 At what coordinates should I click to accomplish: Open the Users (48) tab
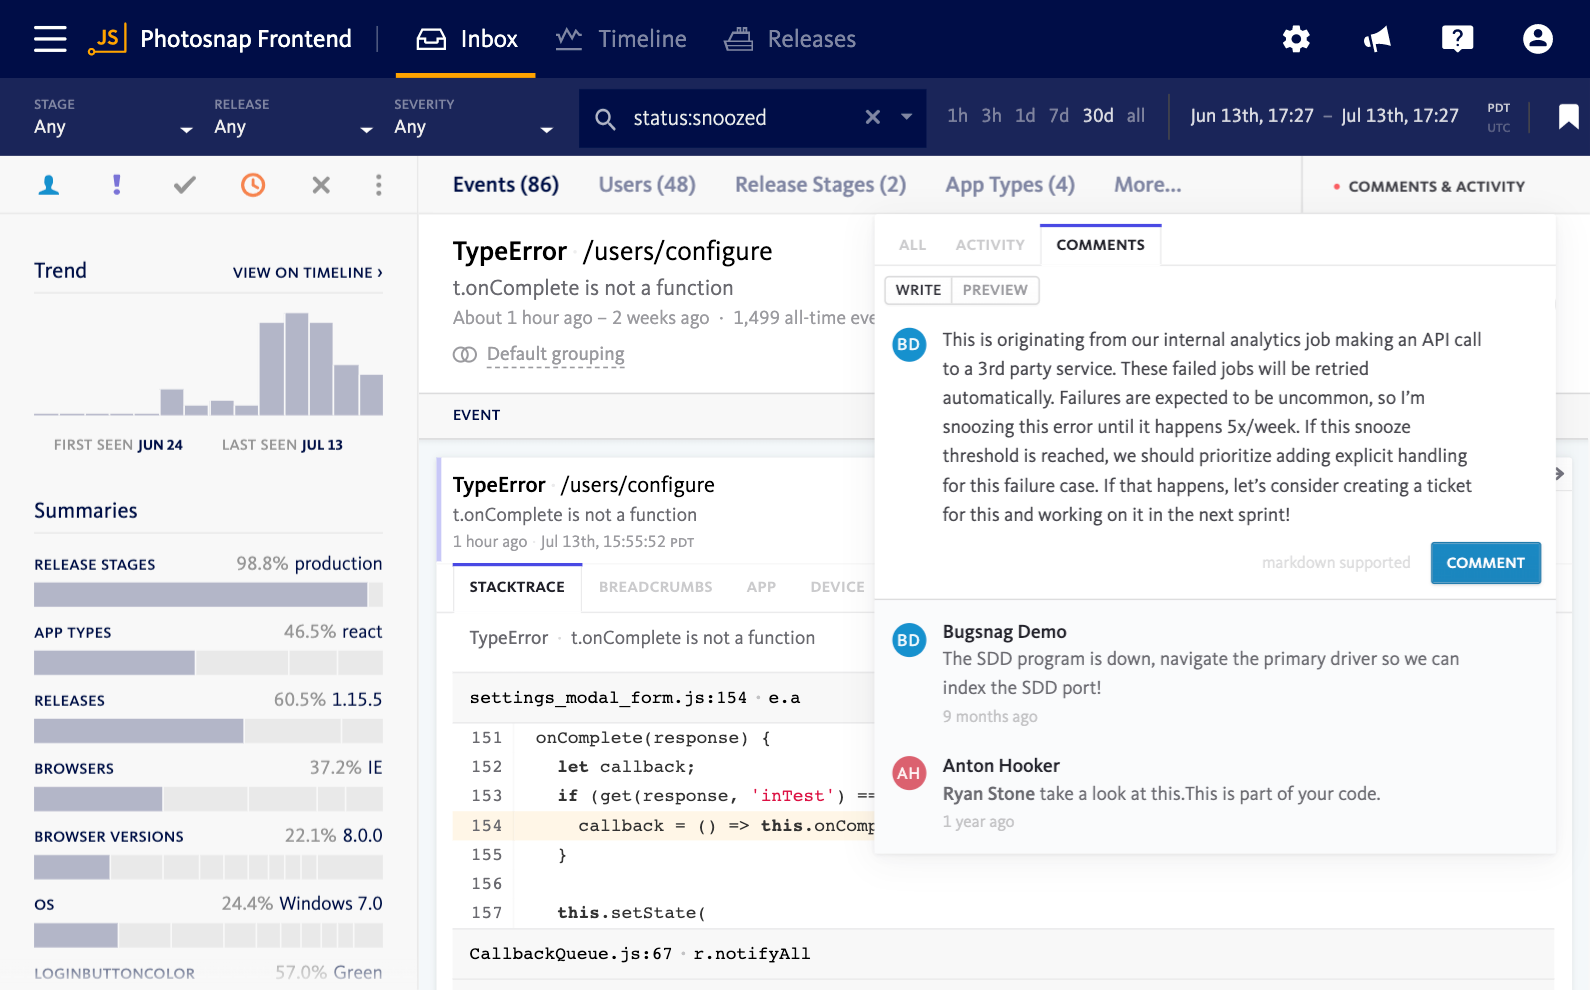[x=647, y=185]
